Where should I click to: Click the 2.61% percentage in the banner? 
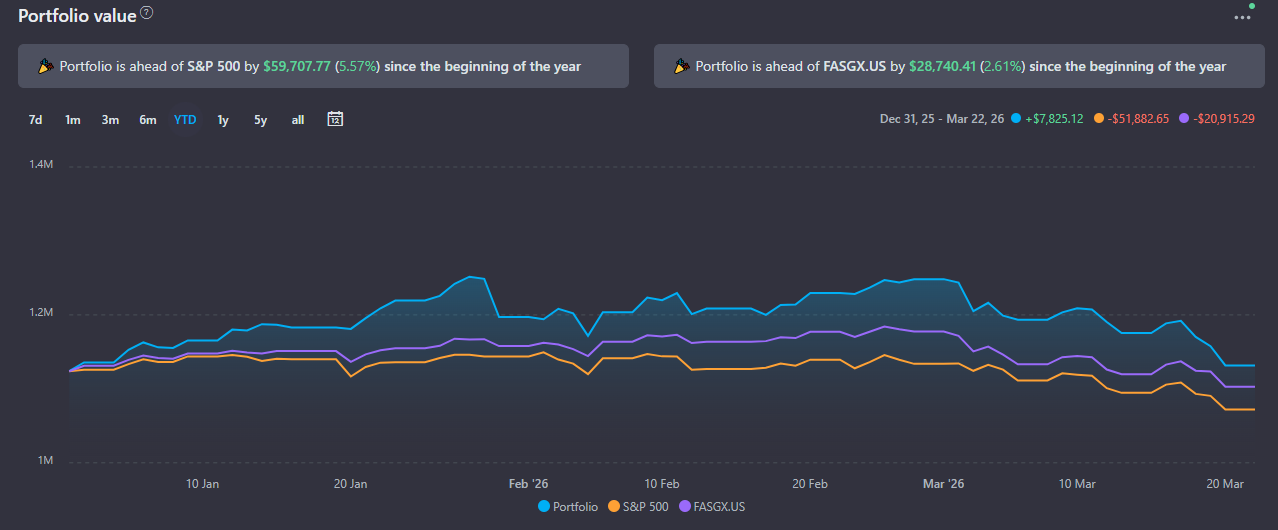[x=1004, y=66]
